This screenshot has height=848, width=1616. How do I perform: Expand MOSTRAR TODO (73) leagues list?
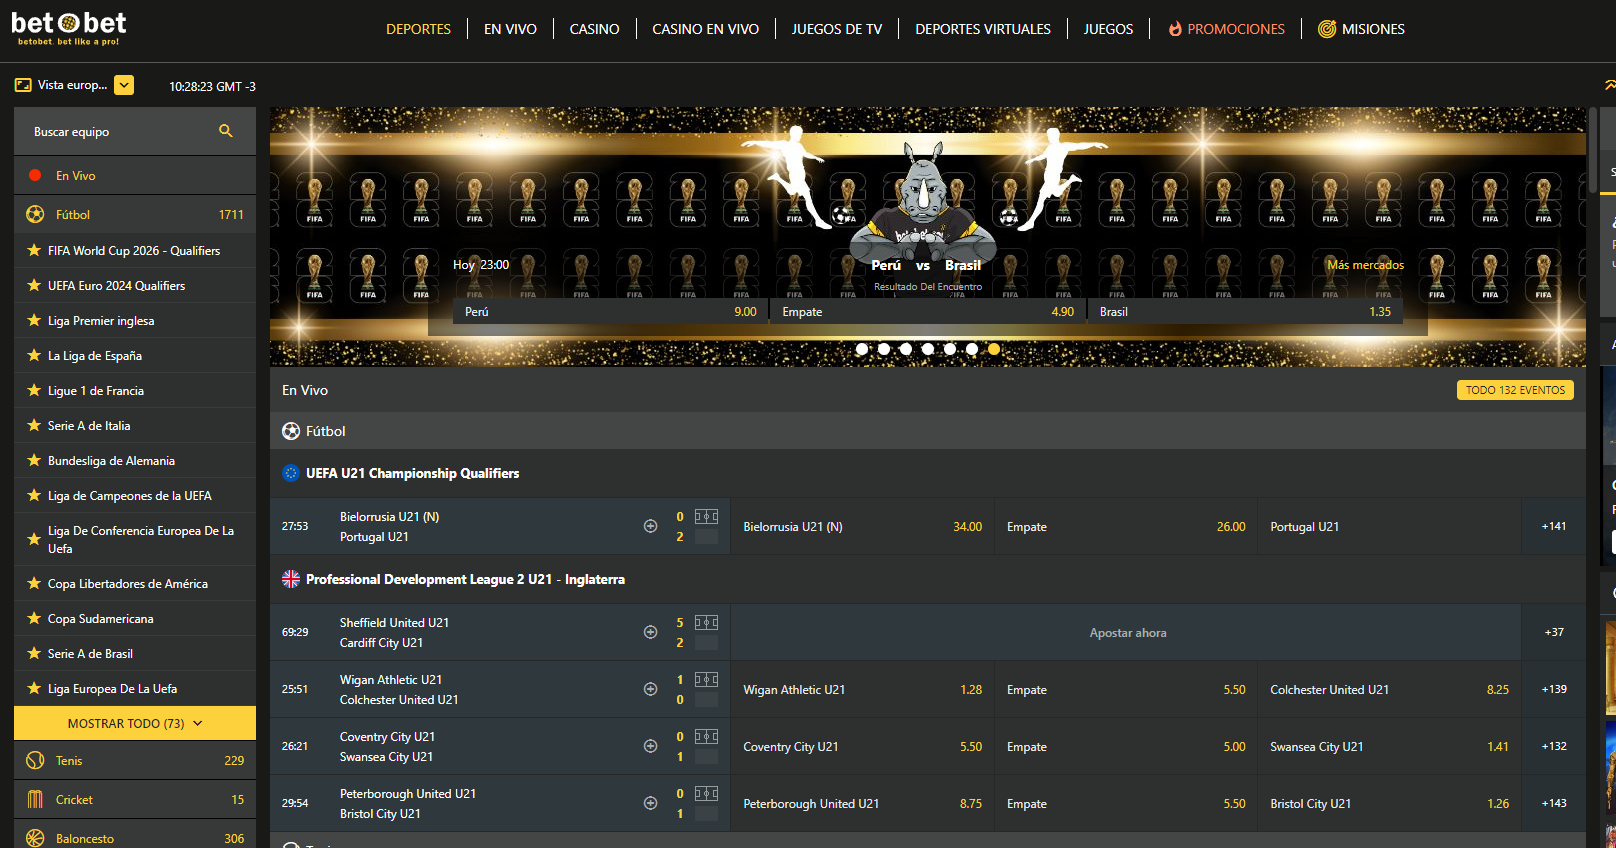click(135, 723)
